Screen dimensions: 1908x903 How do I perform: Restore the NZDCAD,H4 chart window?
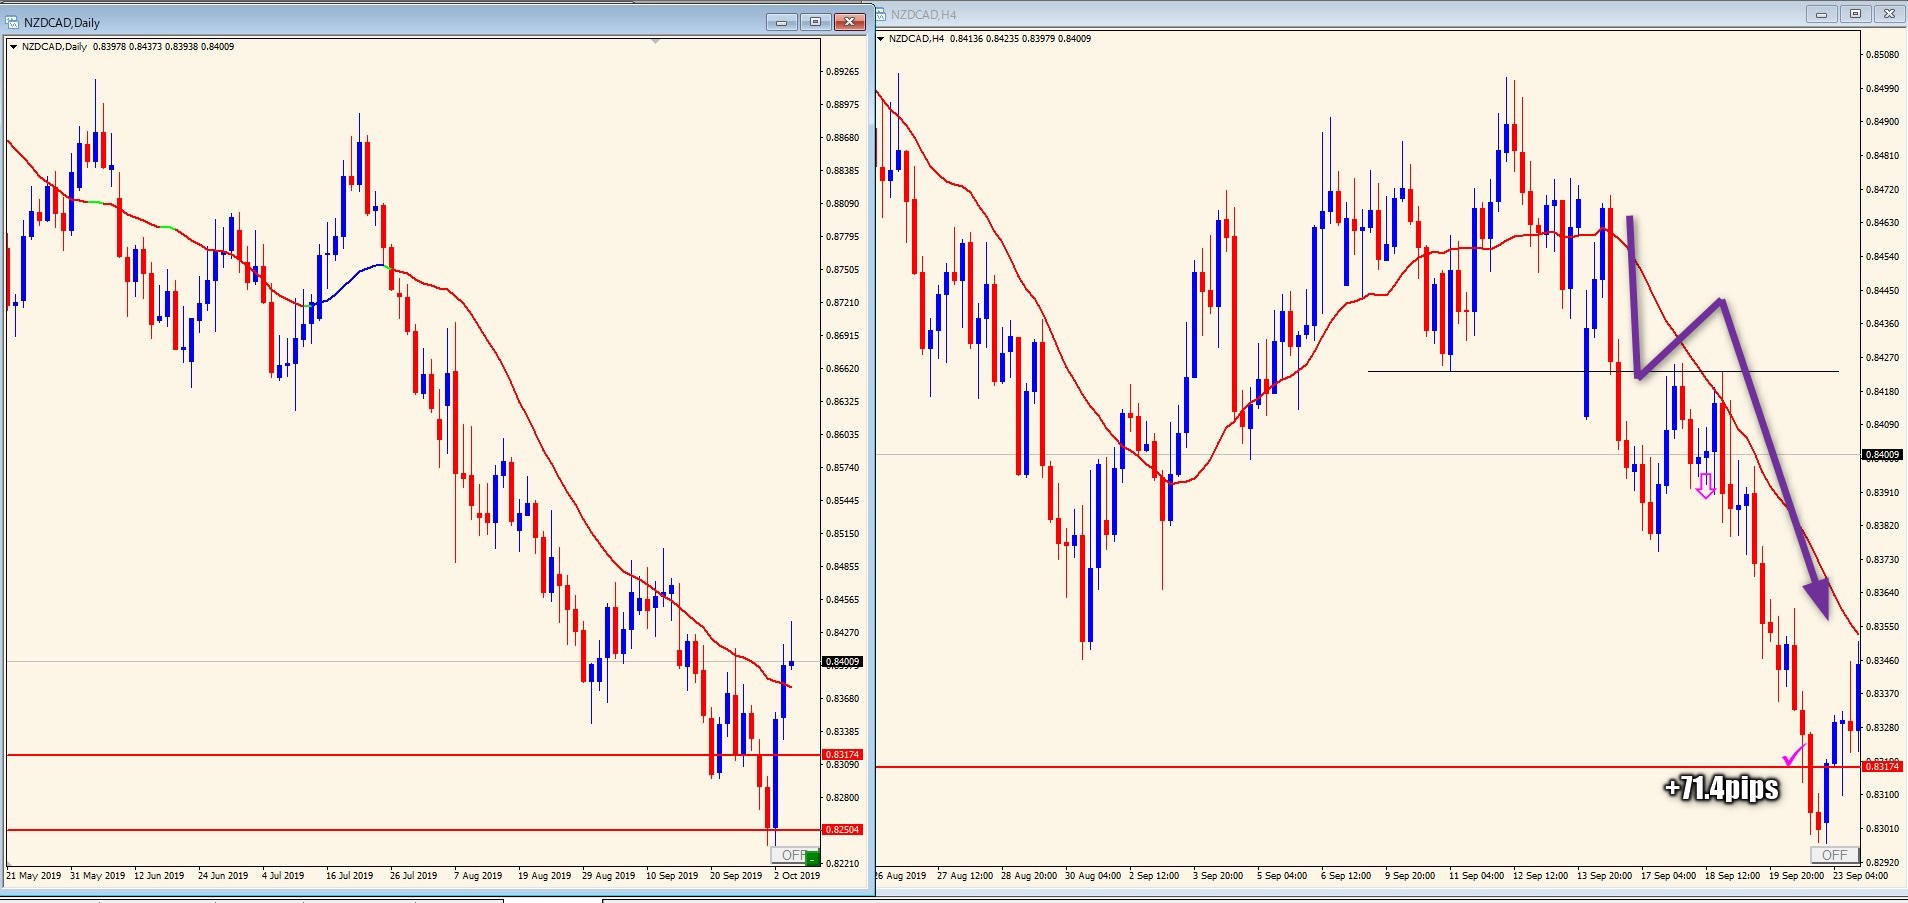pos(1855,14)
